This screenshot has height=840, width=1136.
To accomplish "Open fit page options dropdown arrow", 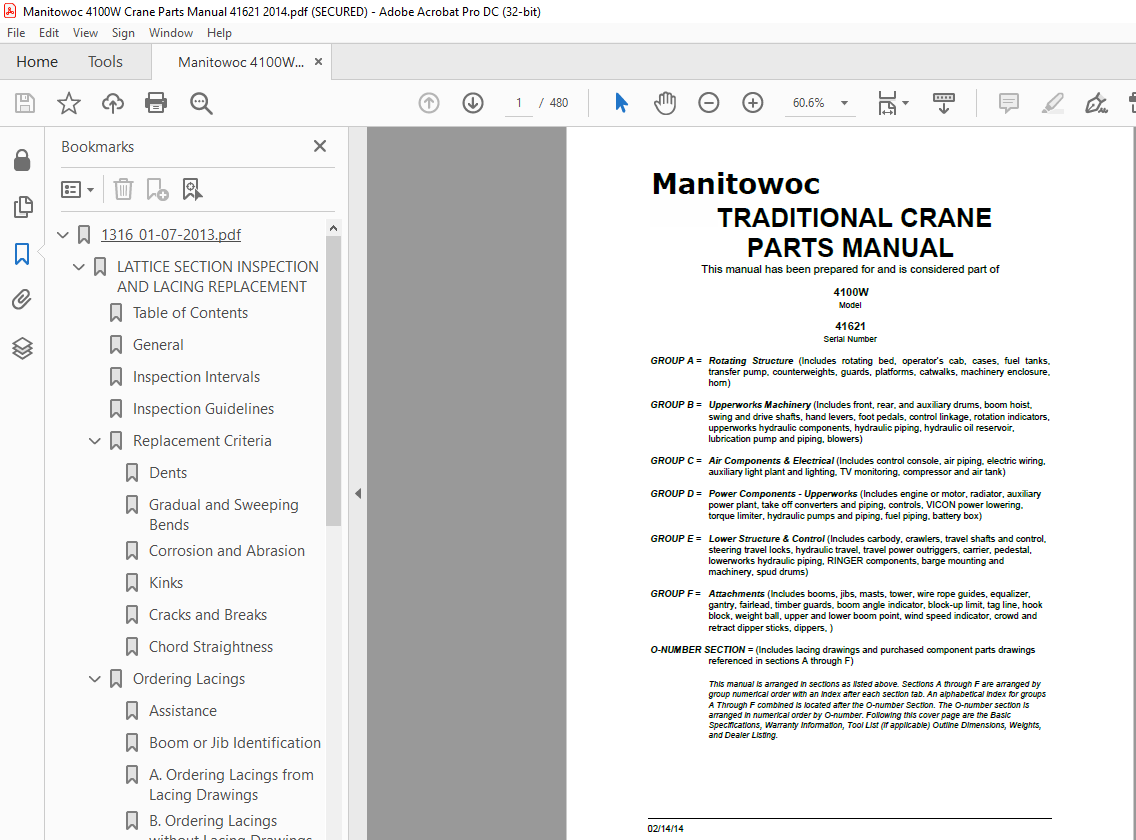I will (905, 103).
